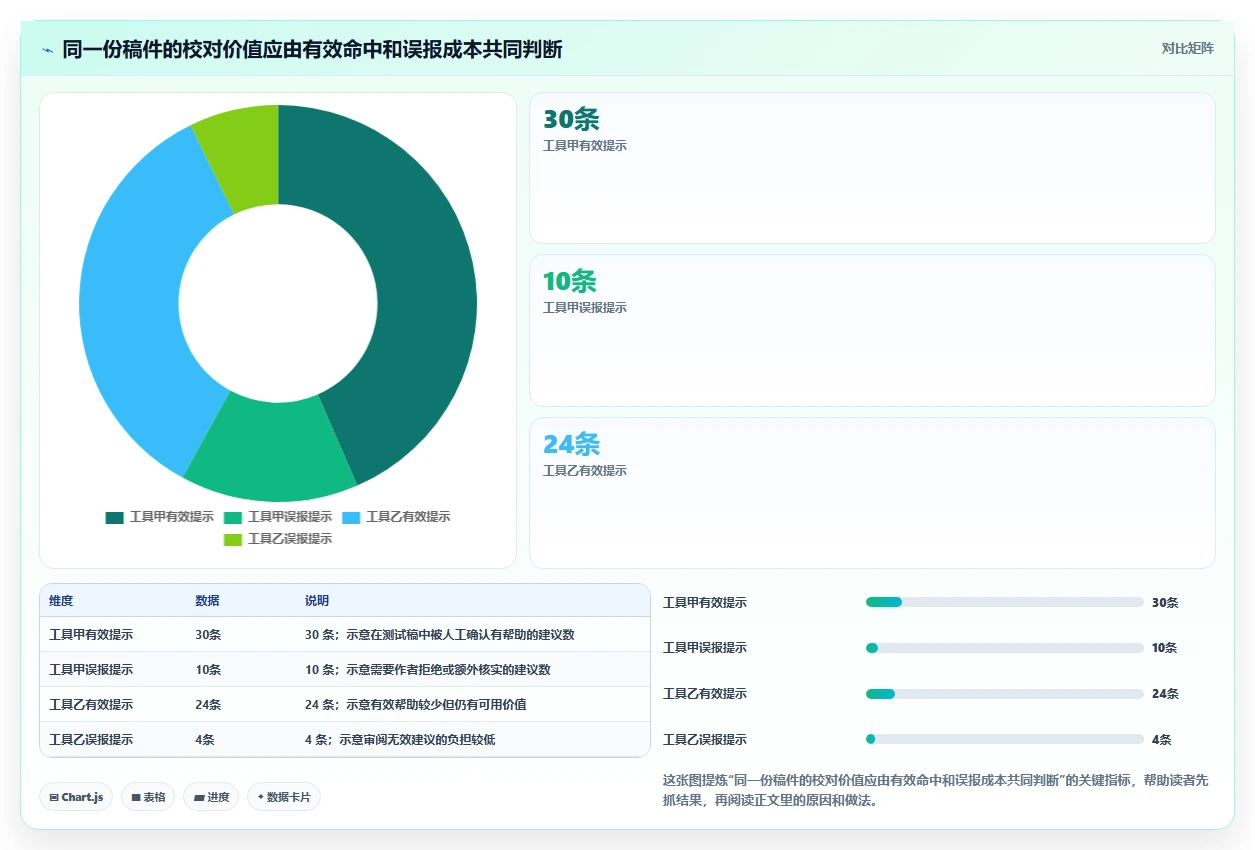This screenshot has width=1255, height=850.
Task: Click the 进度 tag chip
Action: pos(211,797)
